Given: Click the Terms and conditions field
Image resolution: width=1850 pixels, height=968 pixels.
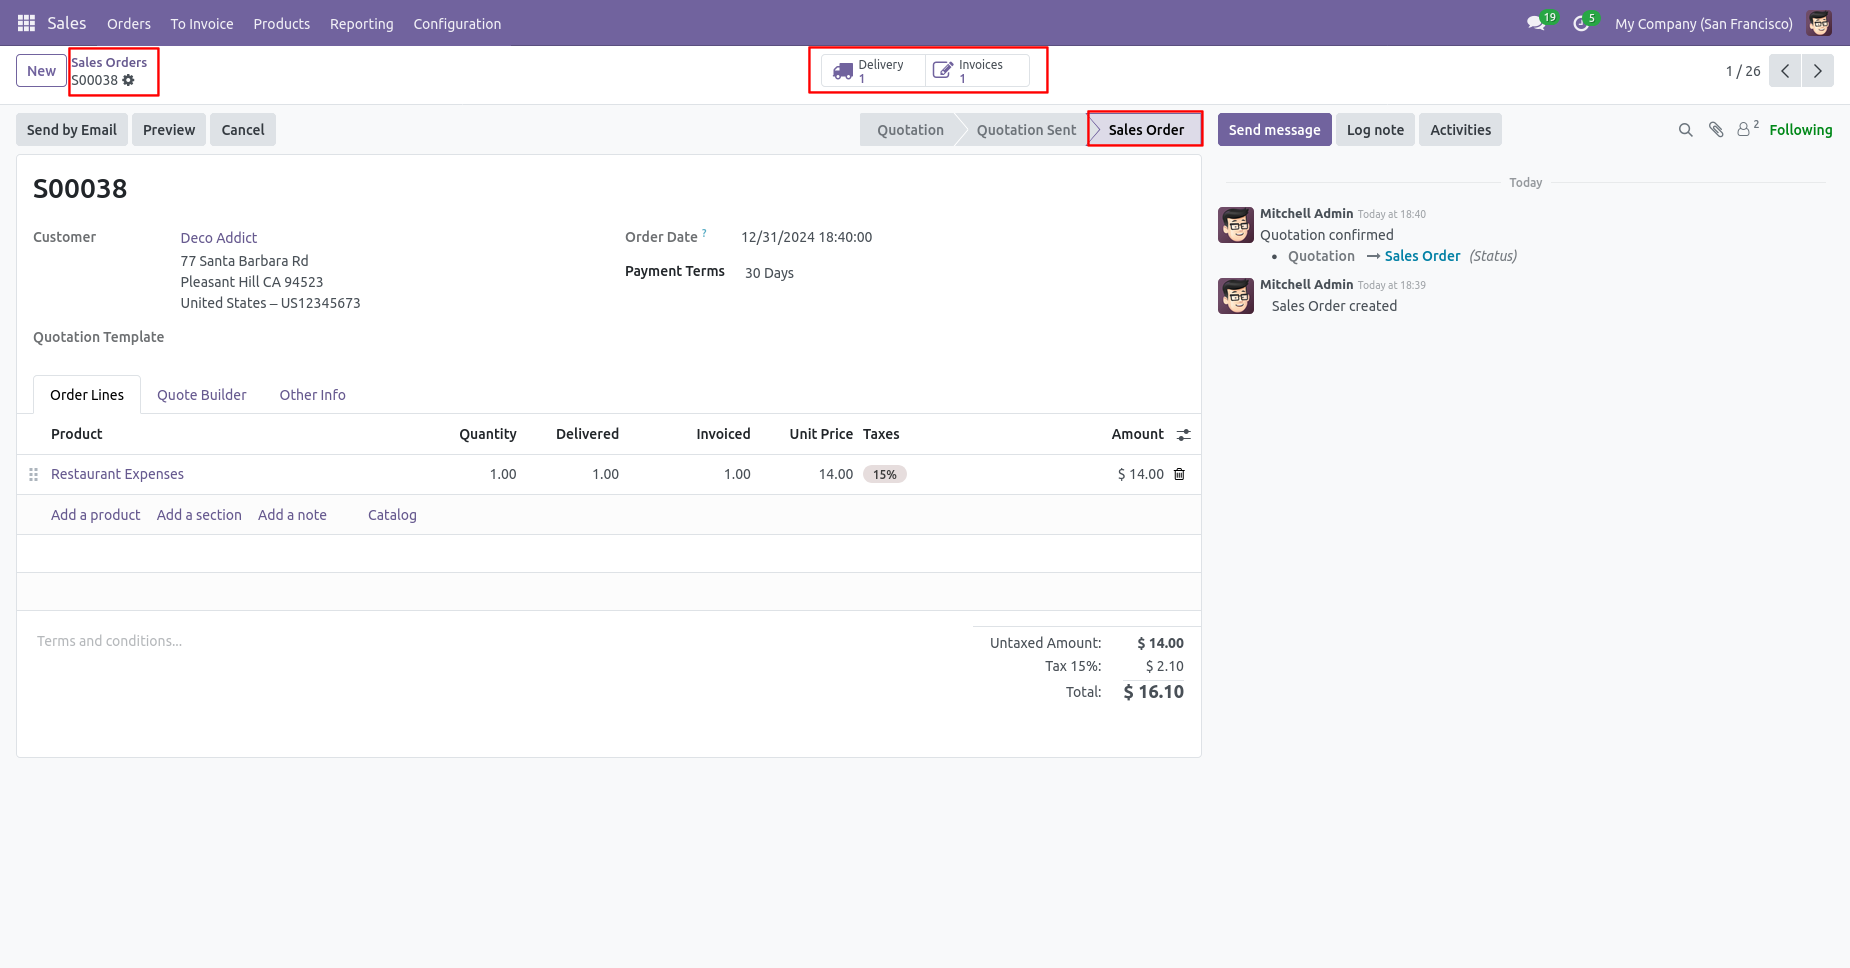Looking at the screenshot, I should [495, 641].
